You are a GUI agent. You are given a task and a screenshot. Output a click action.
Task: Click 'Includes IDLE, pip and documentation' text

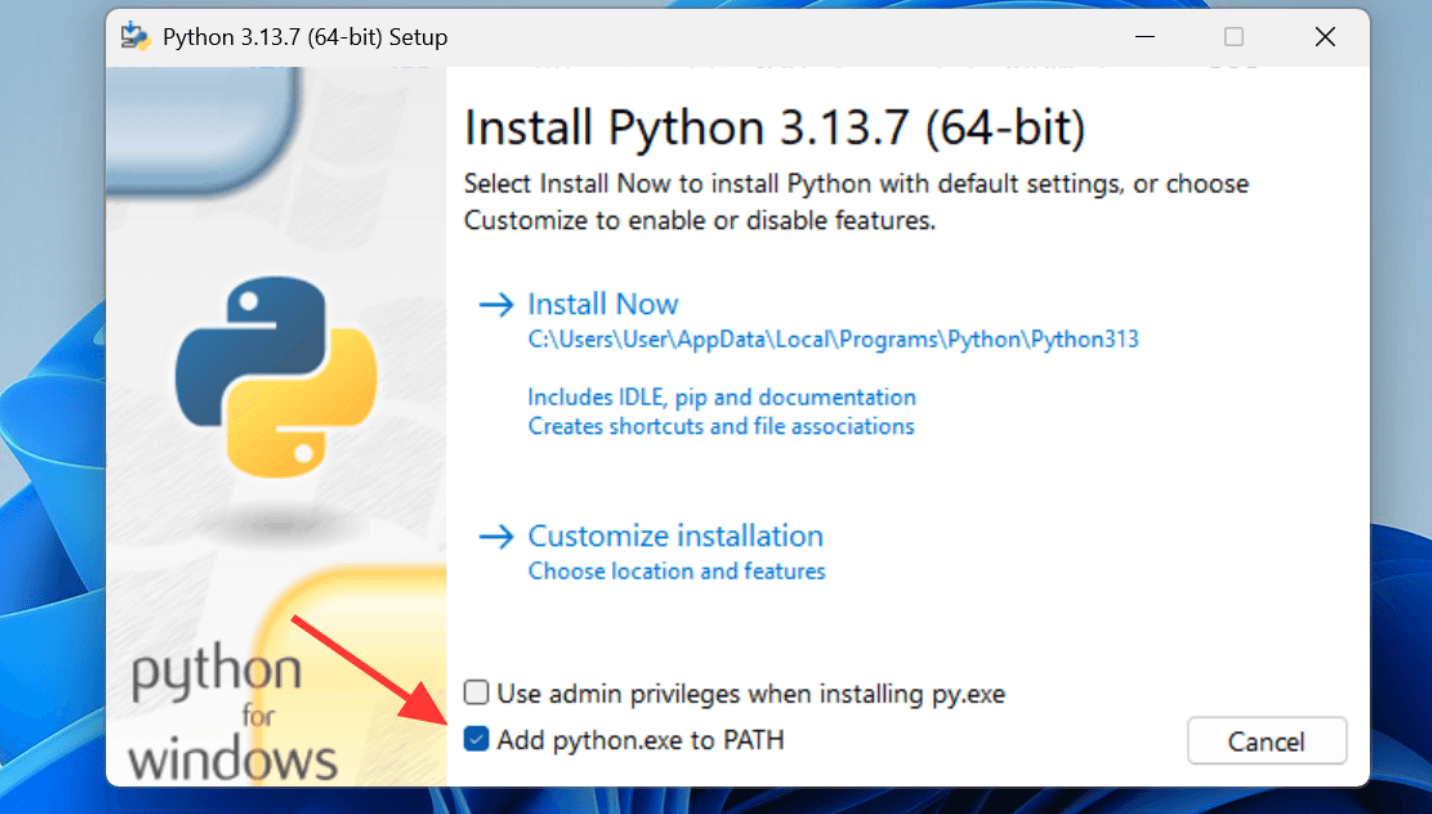click(x=722, y=397)
